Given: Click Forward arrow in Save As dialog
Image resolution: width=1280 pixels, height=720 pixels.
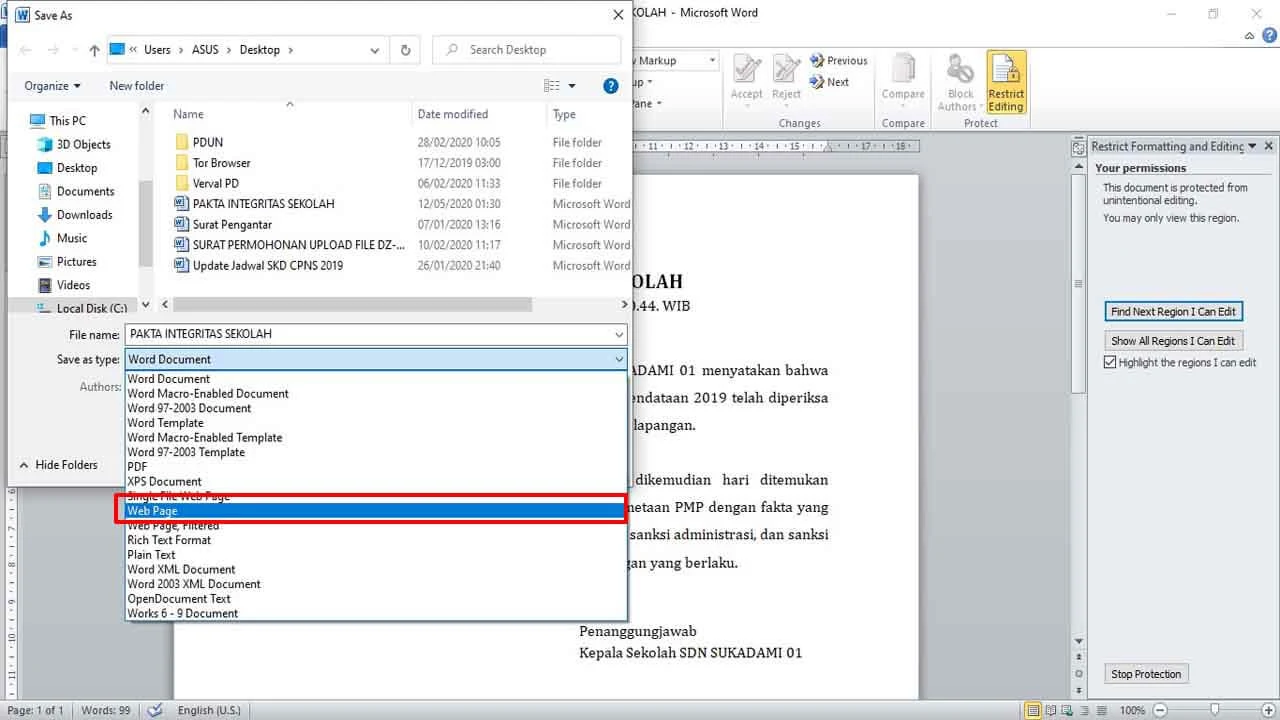Looking at the screenshot, I should (55, 50).
